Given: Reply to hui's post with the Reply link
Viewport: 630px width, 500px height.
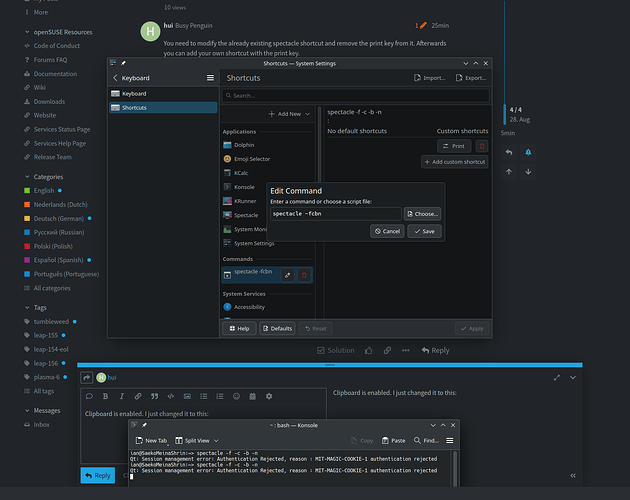Looking at the screenshot, I should [x=435, y=350].
